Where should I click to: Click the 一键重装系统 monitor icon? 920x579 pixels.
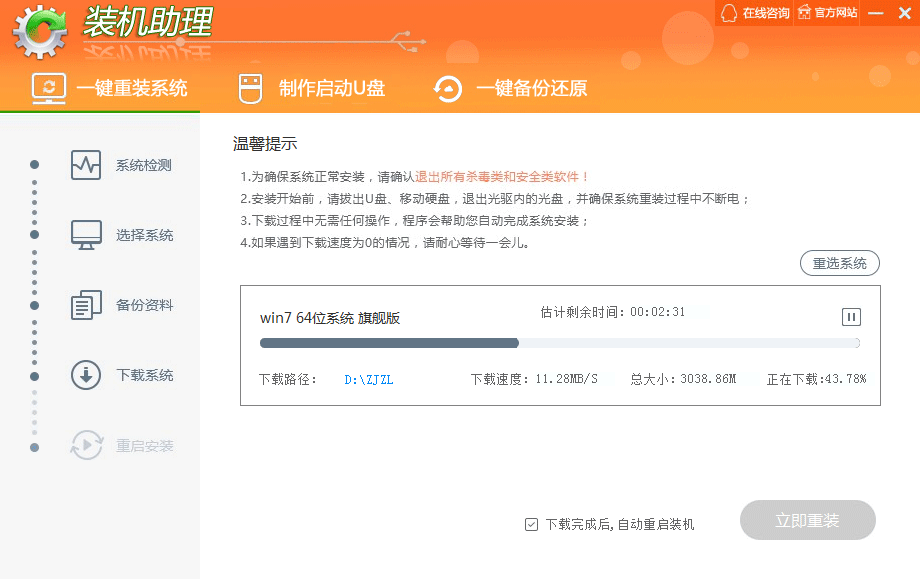pos(49,89)
